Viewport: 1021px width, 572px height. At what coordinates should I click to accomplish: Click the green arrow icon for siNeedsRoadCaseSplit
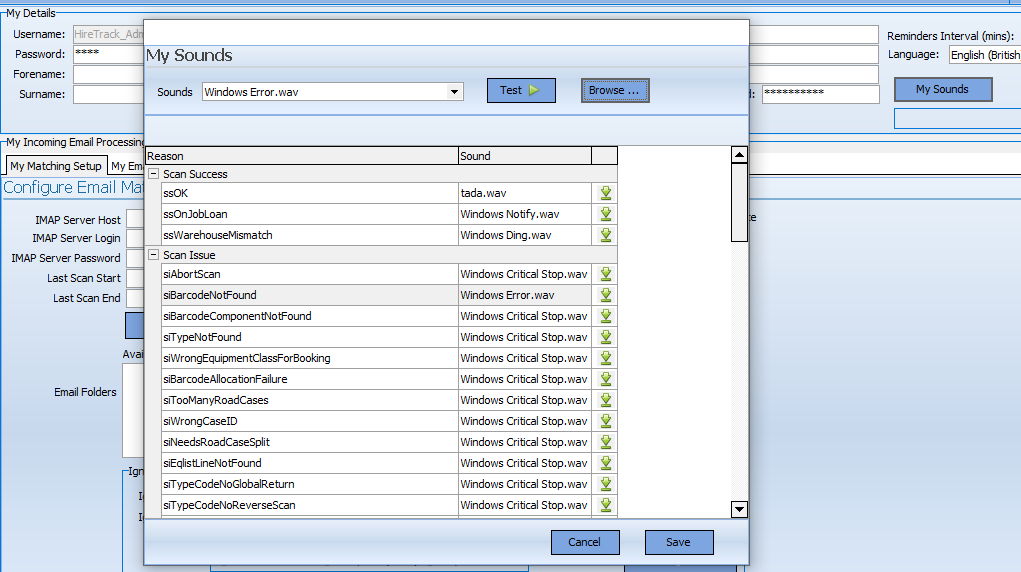click(x=605, y=442)
